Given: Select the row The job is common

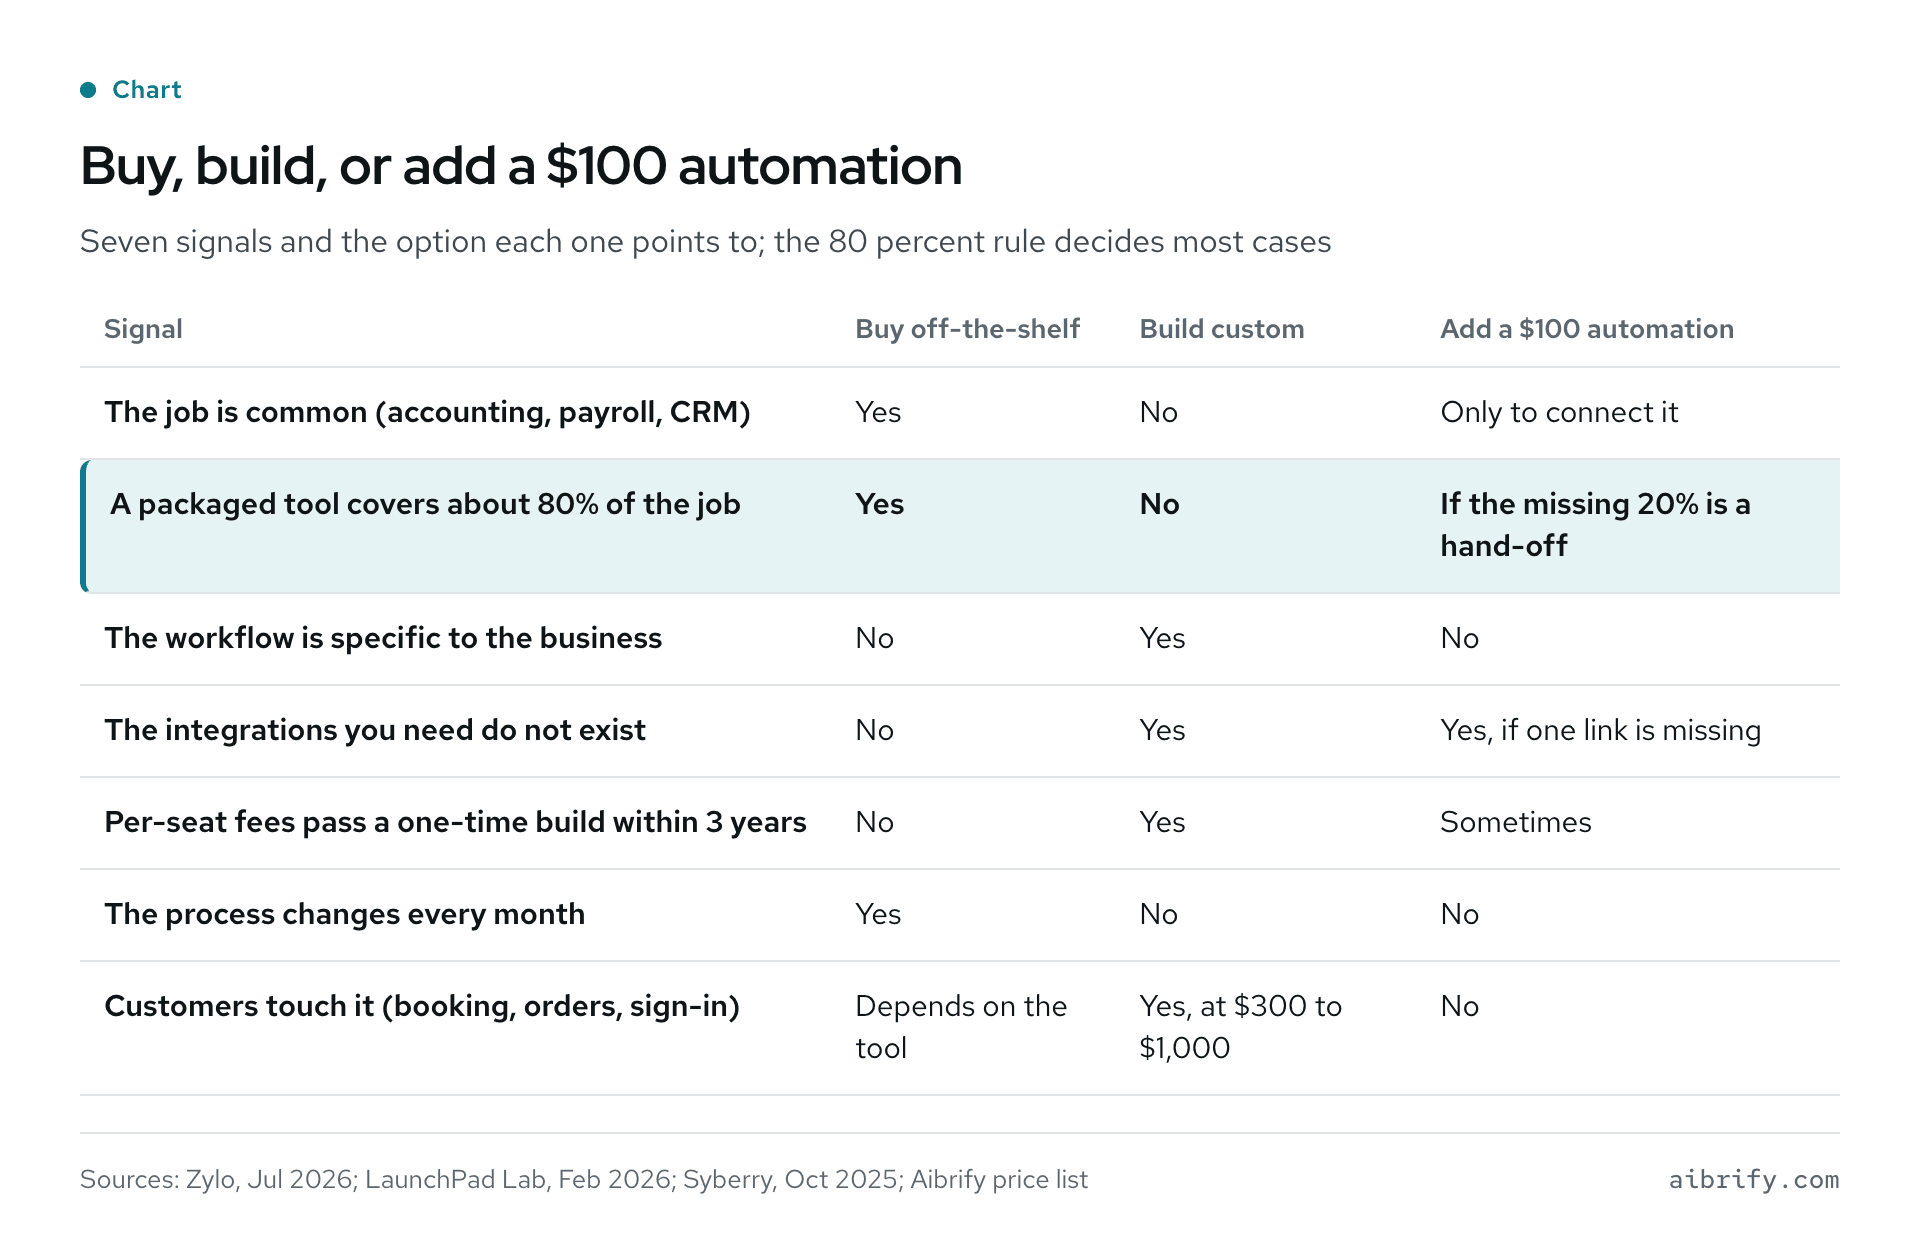Looking at the screenshot, I should click(960, 413).
